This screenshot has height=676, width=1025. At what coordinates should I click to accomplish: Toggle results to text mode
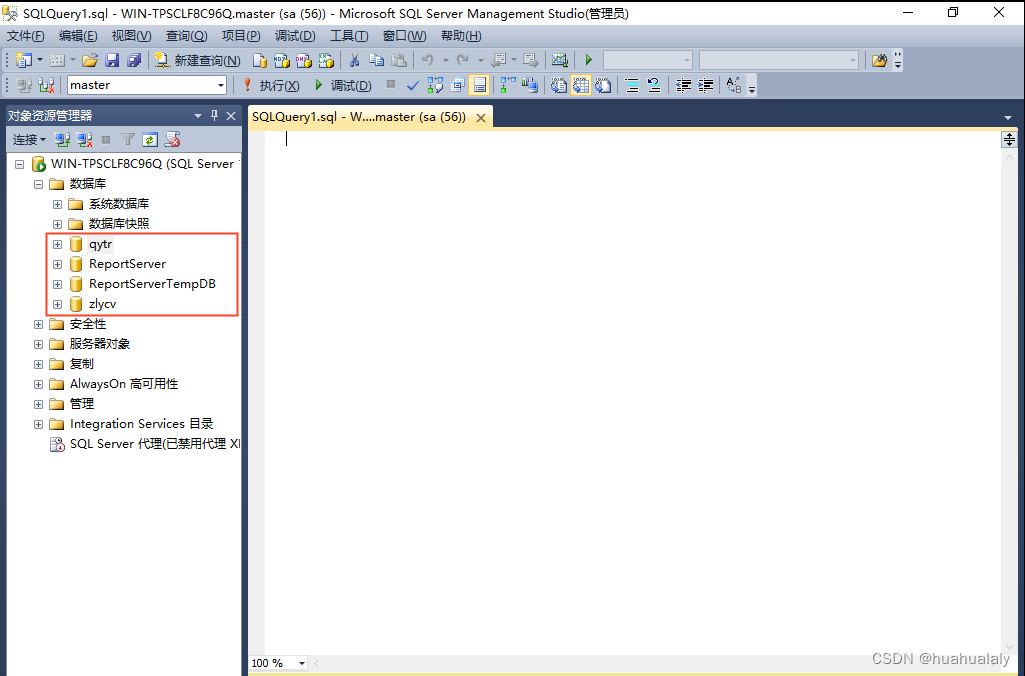click(558, 85)
